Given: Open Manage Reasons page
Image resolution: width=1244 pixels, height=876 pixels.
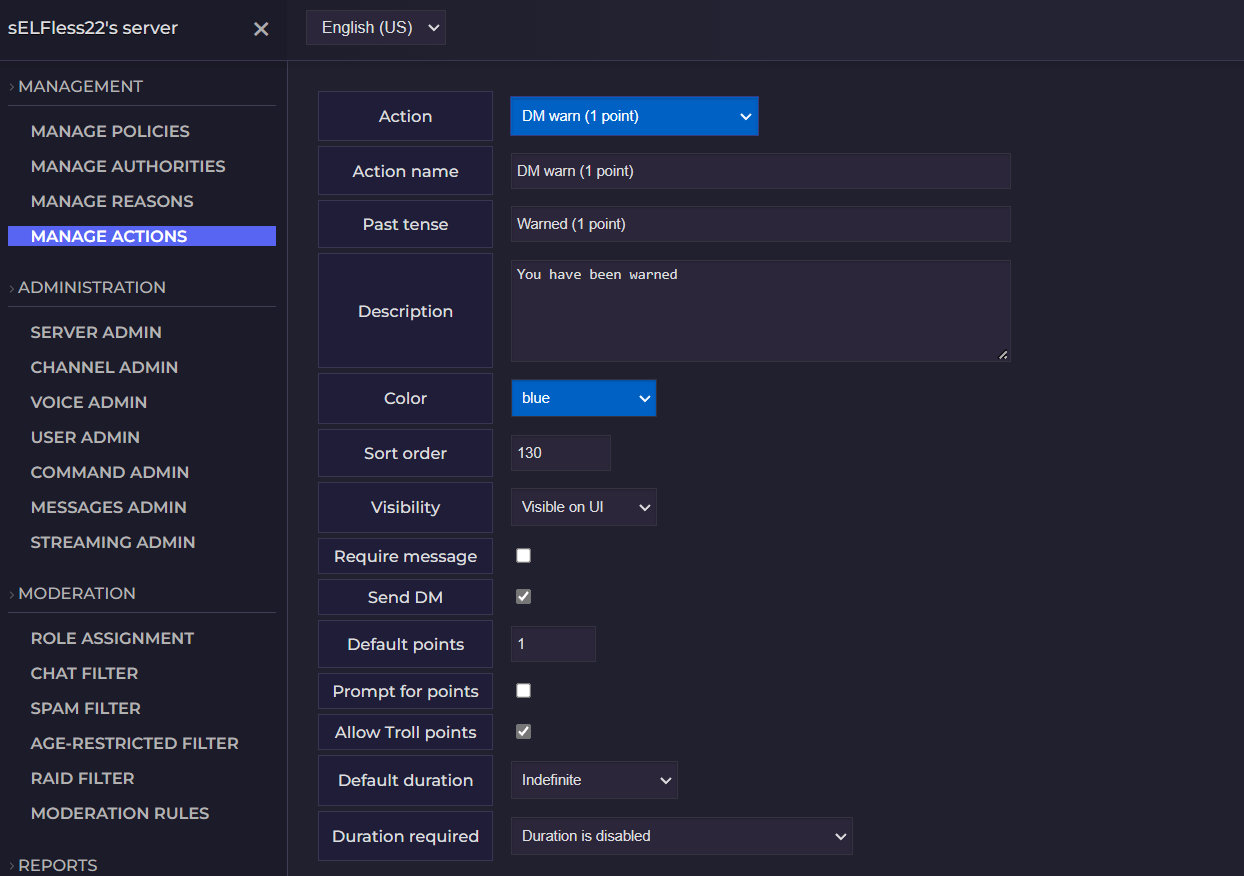Looking at the screenshot, I should click(112, 201).
